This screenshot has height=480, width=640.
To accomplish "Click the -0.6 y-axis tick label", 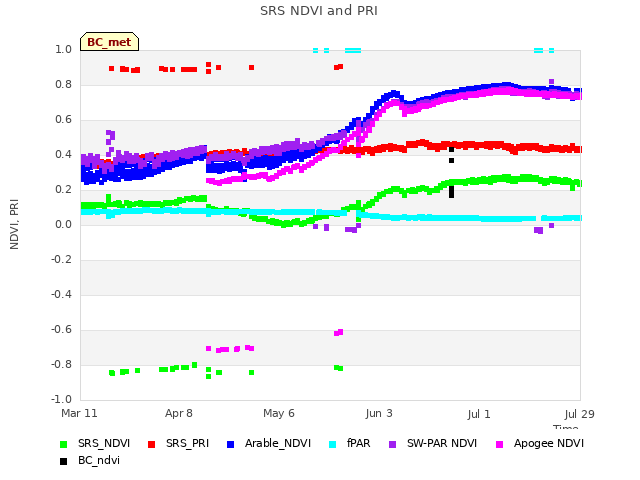I will coord(62,330).
